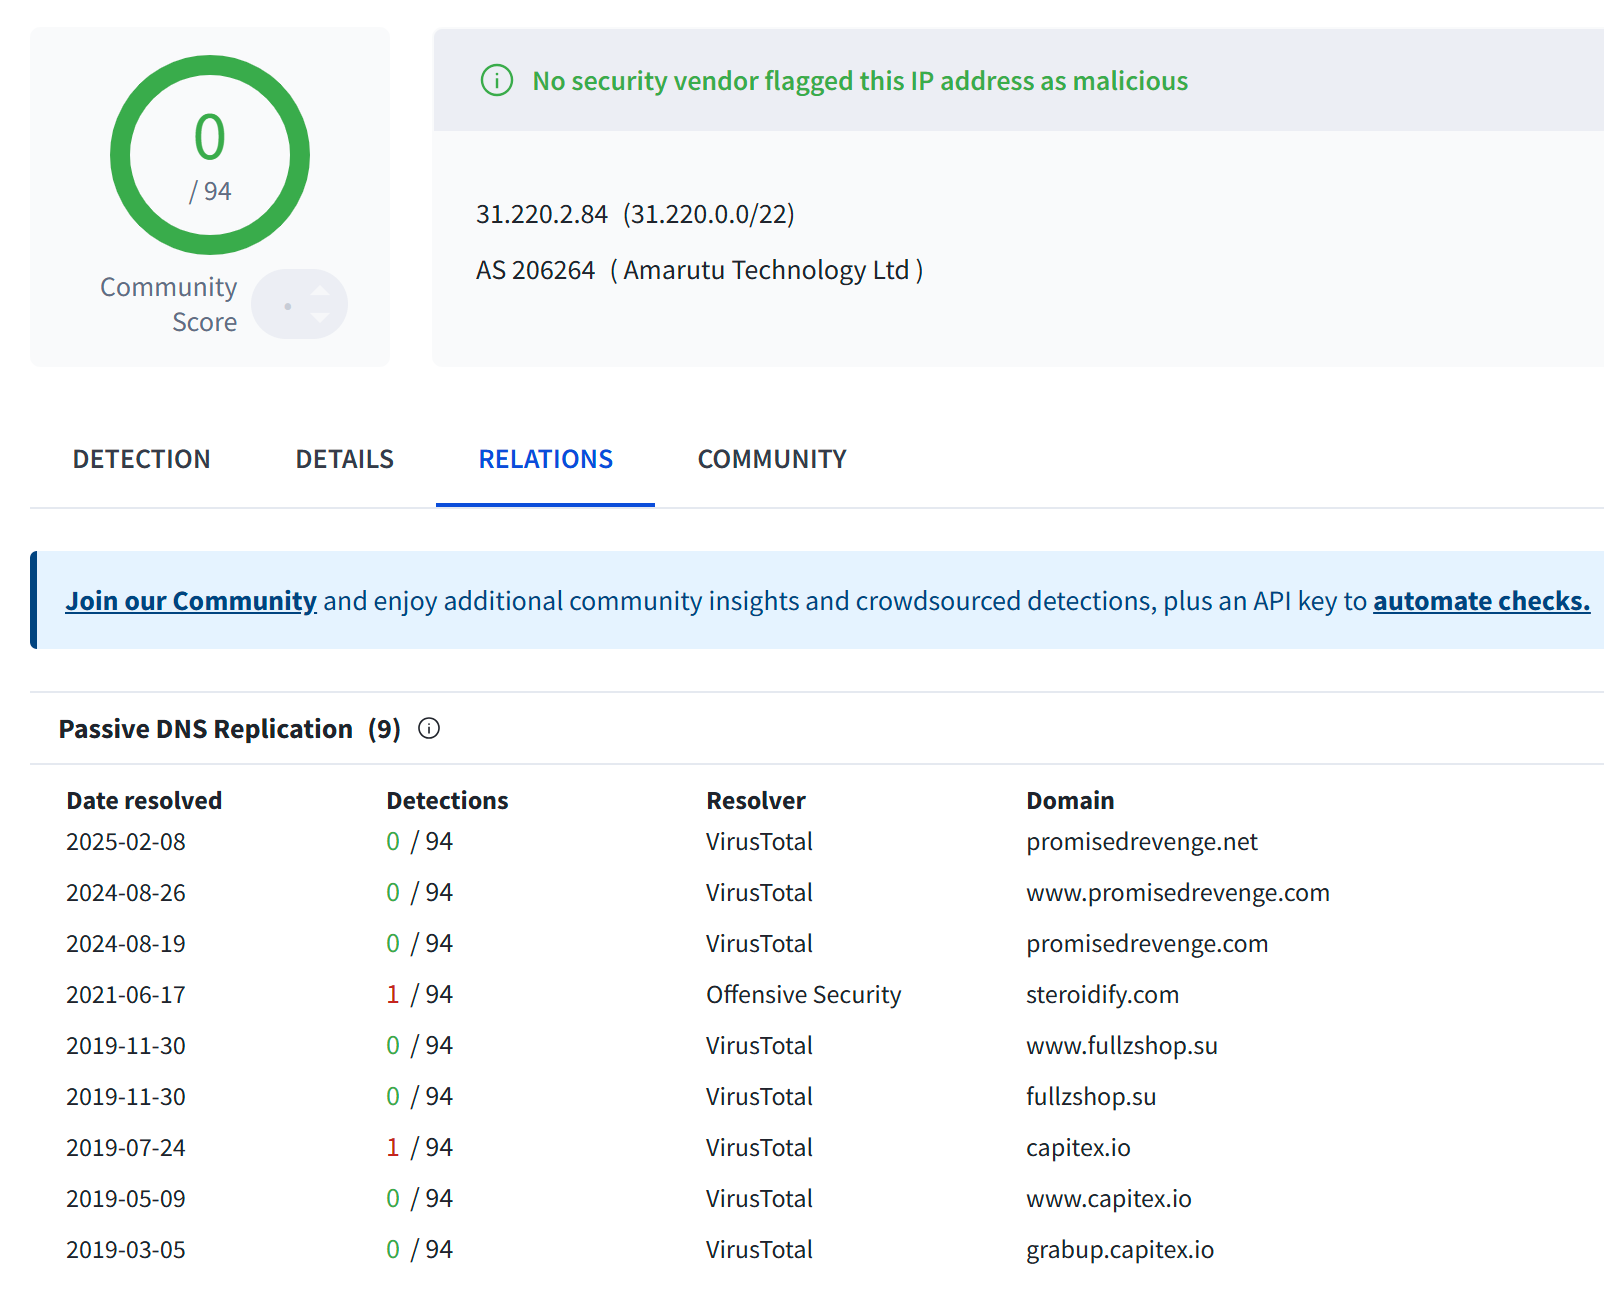Click the date 2024-08-26

coord(126,892)
